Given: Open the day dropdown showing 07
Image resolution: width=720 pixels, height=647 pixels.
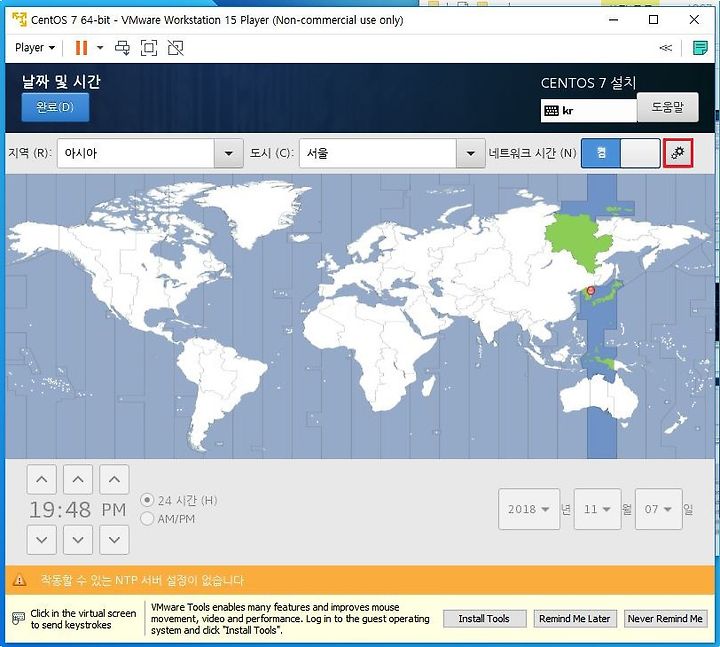Looking at the screenshot, I should click(x=658, y=509).
